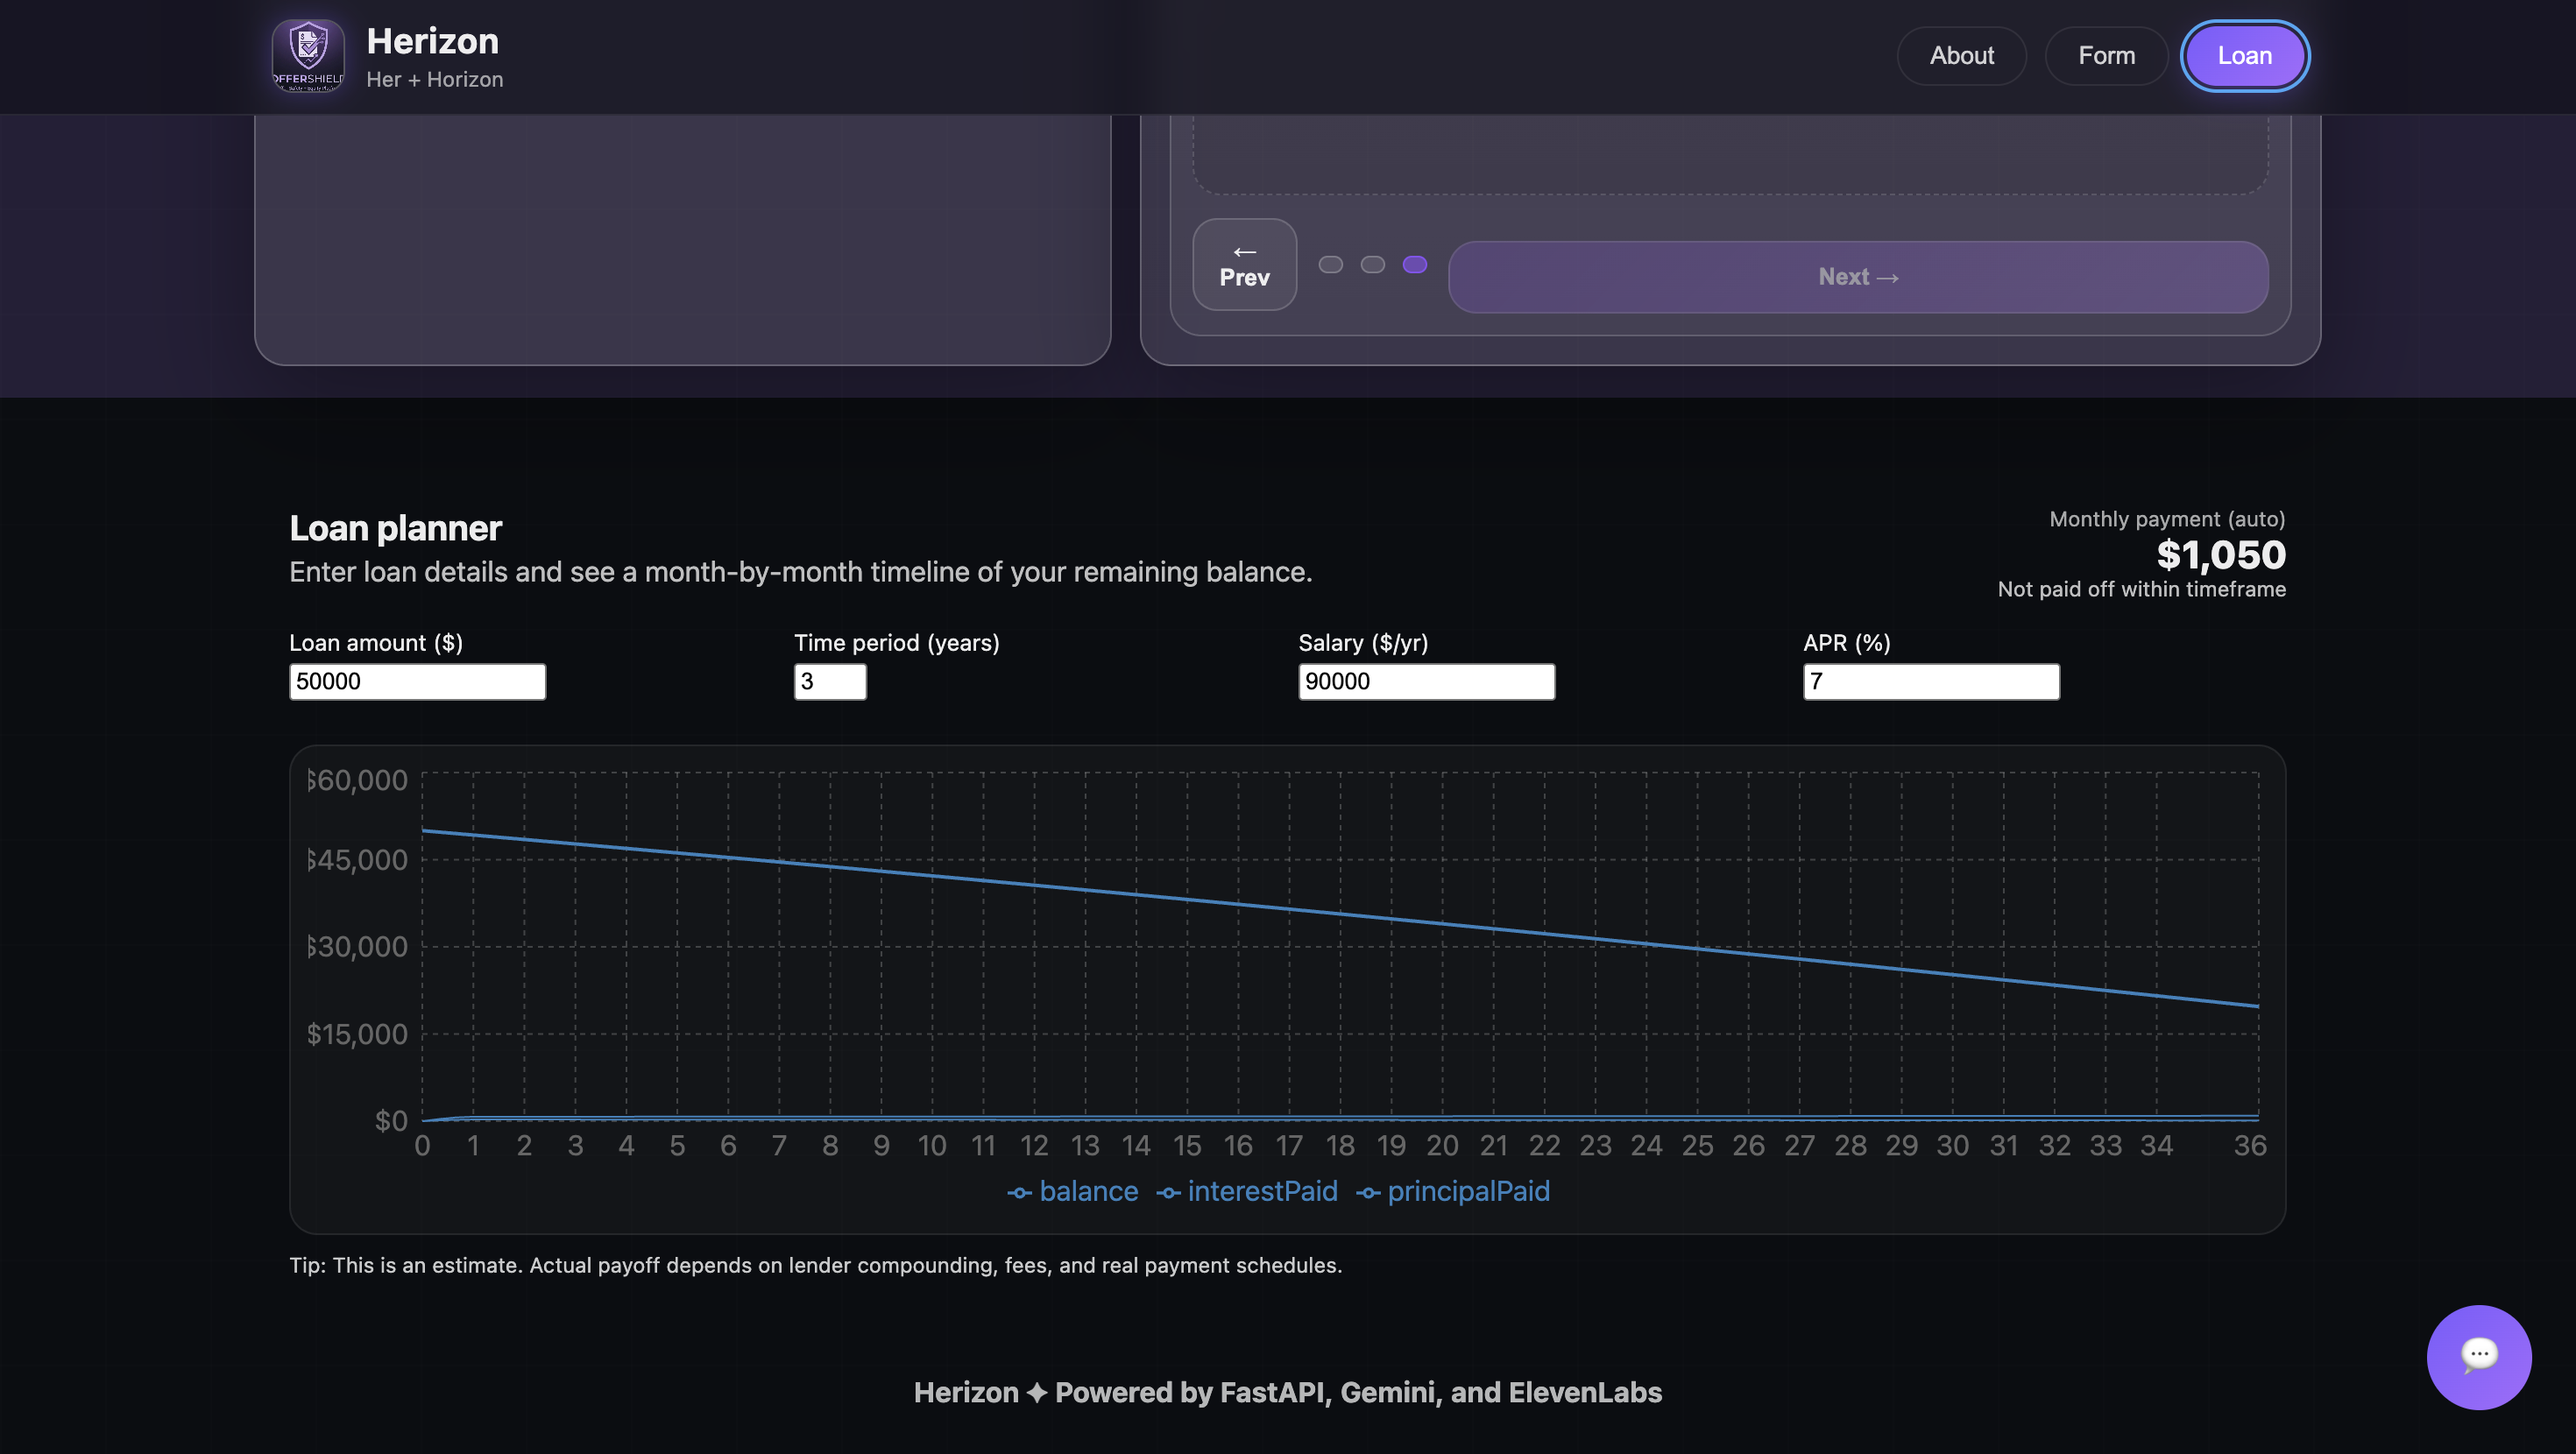The height and width of the screenshot is (1454, 2576).
Task: Click the balance legend marker icon
Action: click(1019, 1192)
